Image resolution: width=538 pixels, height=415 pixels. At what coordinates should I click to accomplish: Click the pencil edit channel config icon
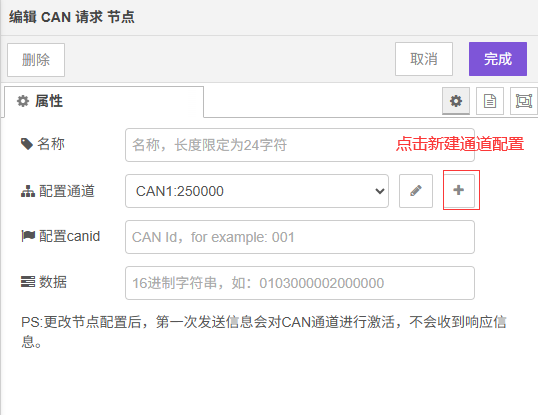click(416, 191)
